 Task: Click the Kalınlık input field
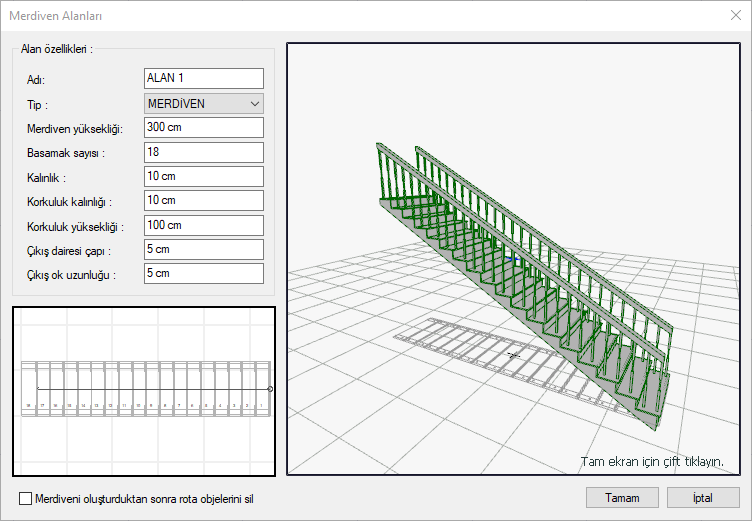[x=203, y=176]
